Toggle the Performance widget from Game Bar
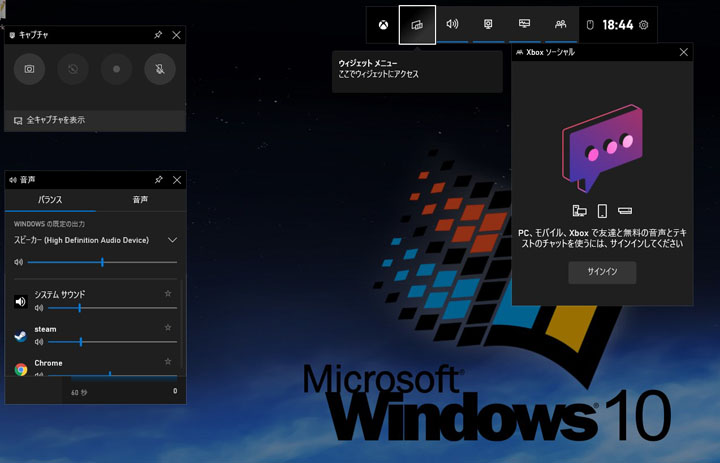 coord(524,25)
